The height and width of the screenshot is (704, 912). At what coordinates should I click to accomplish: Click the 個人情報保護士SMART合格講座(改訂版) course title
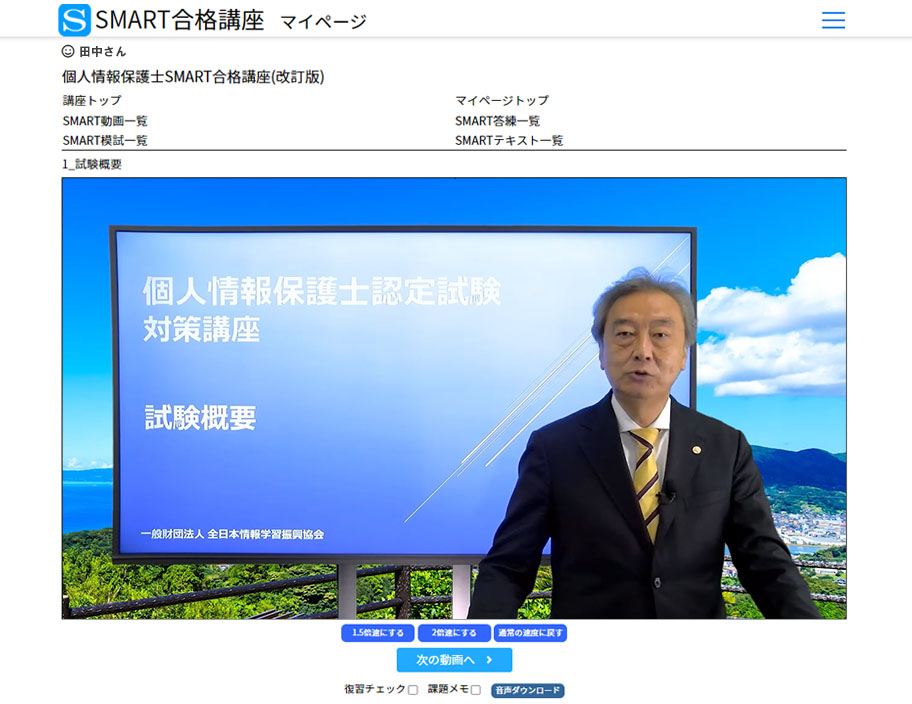point(193,77)
